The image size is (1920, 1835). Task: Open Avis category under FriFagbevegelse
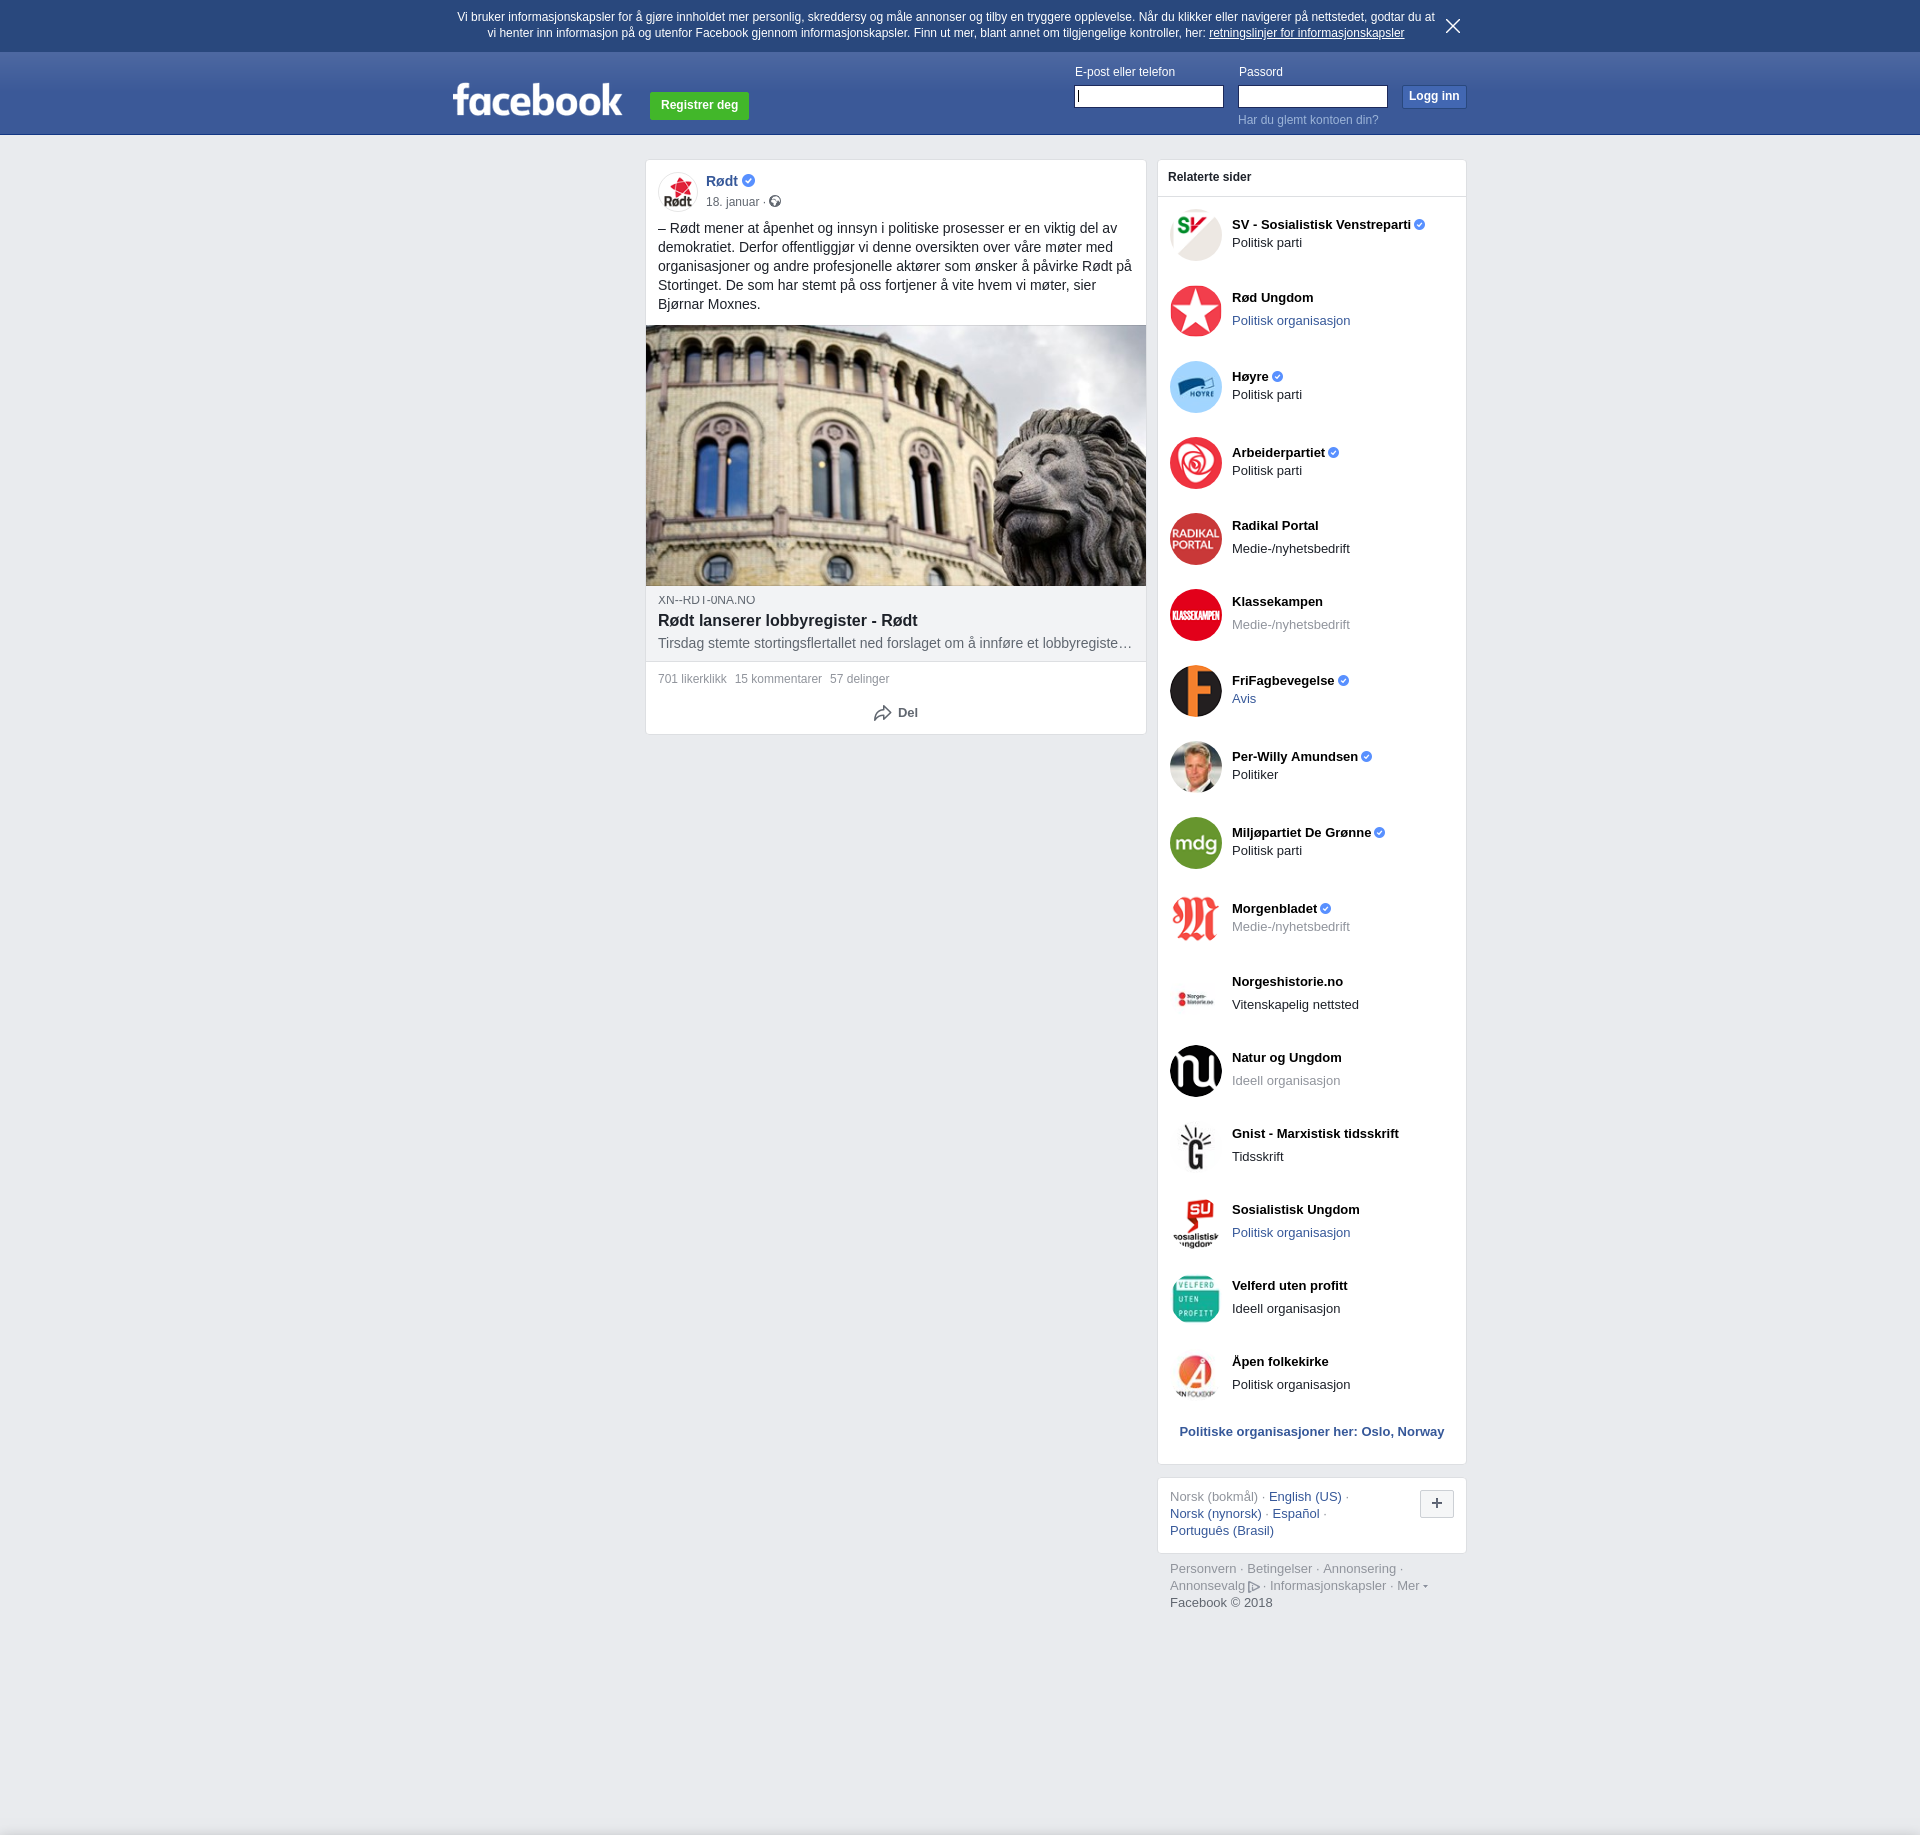[1244, 699]
